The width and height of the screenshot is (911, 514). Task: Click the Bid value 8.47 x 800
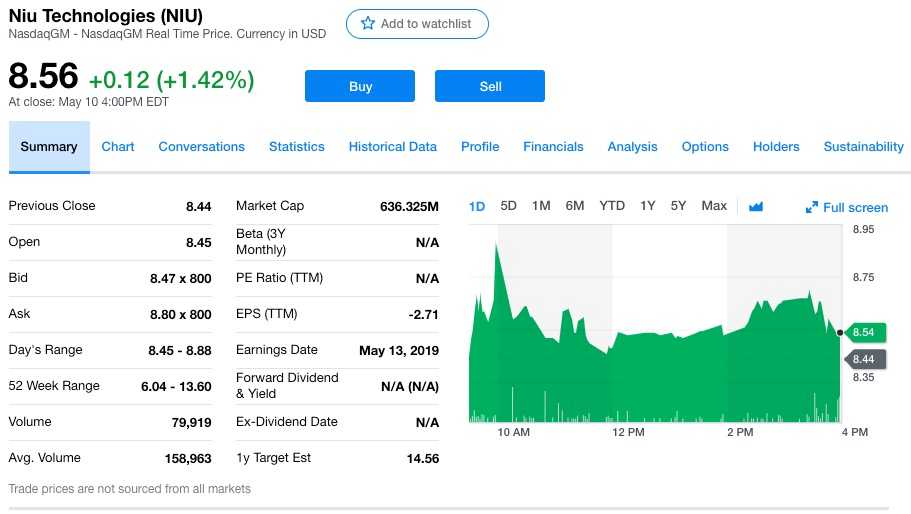[x=181, y=279]
